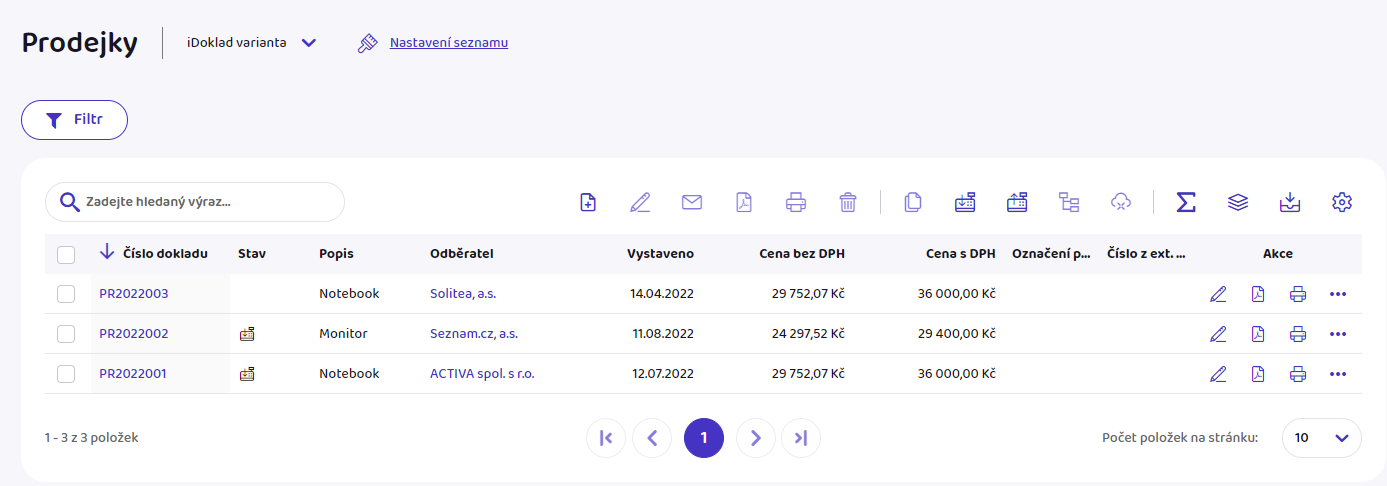Go to first page of results
The width and height of the screenshot is (1387, 486).
606,438
